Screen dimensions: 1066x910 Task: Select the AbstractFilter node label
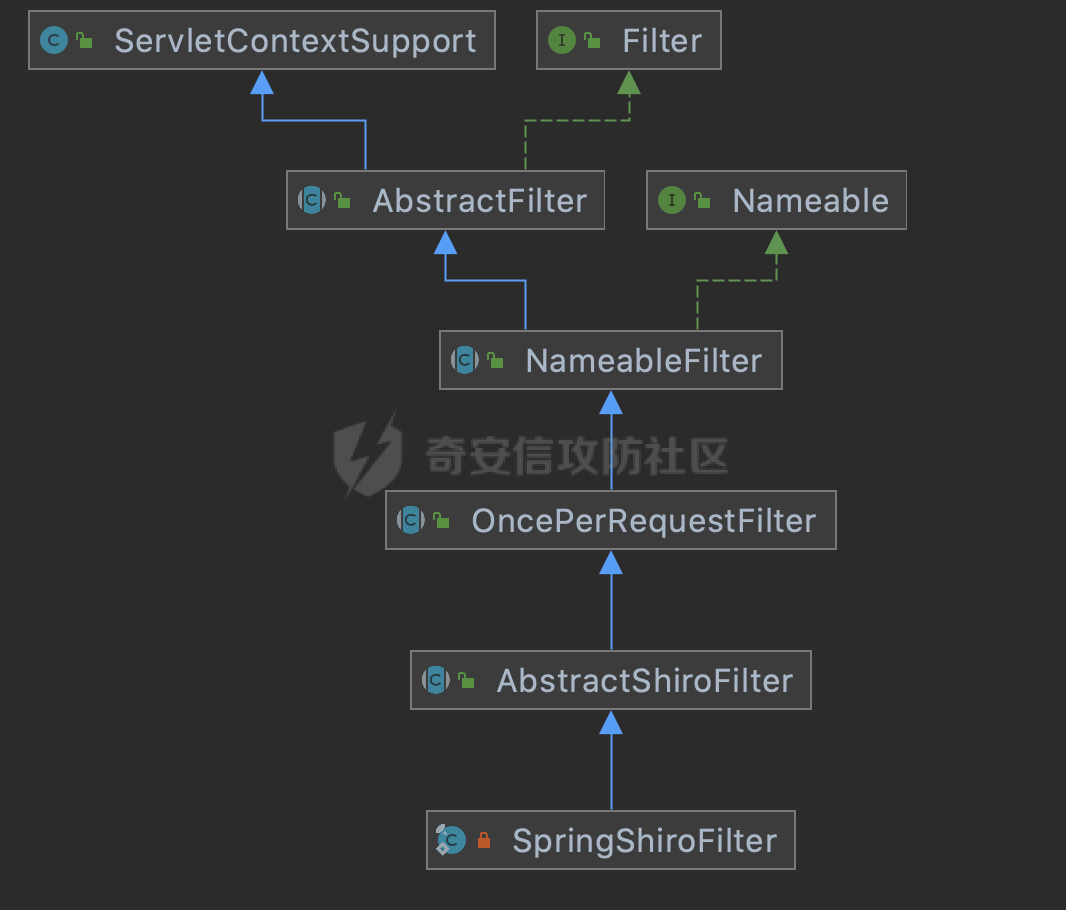[480, 200]
